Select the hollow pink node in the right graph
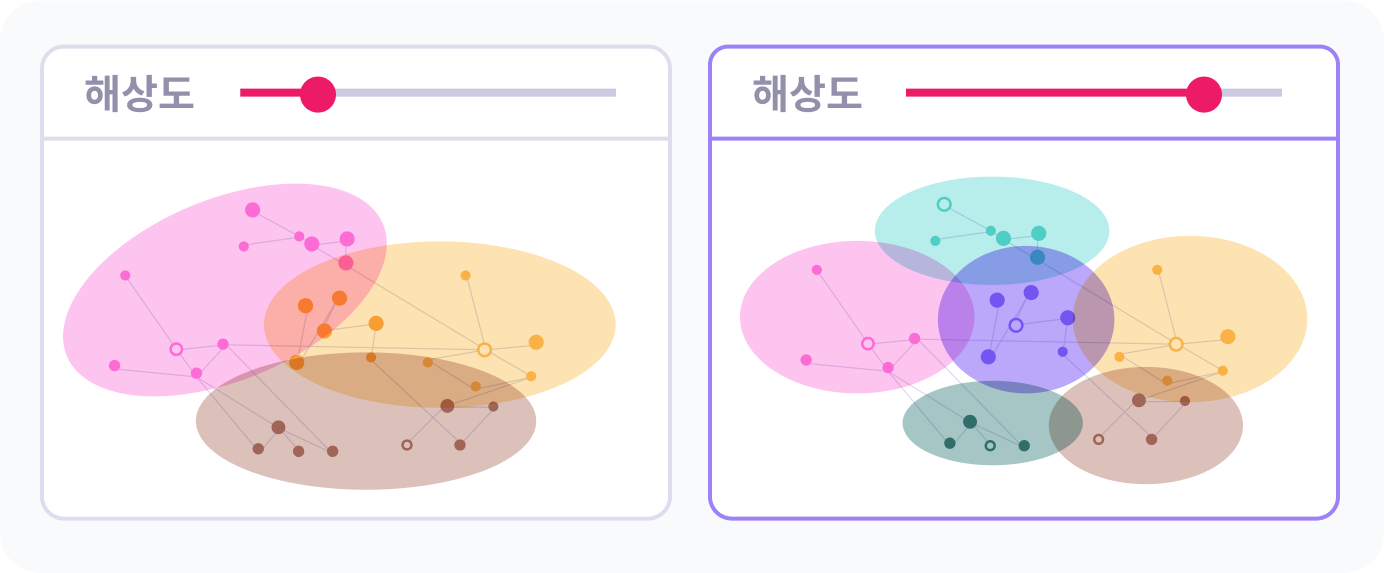The width and height of the screenshot is (1384, 573). [x=868, y=344]
